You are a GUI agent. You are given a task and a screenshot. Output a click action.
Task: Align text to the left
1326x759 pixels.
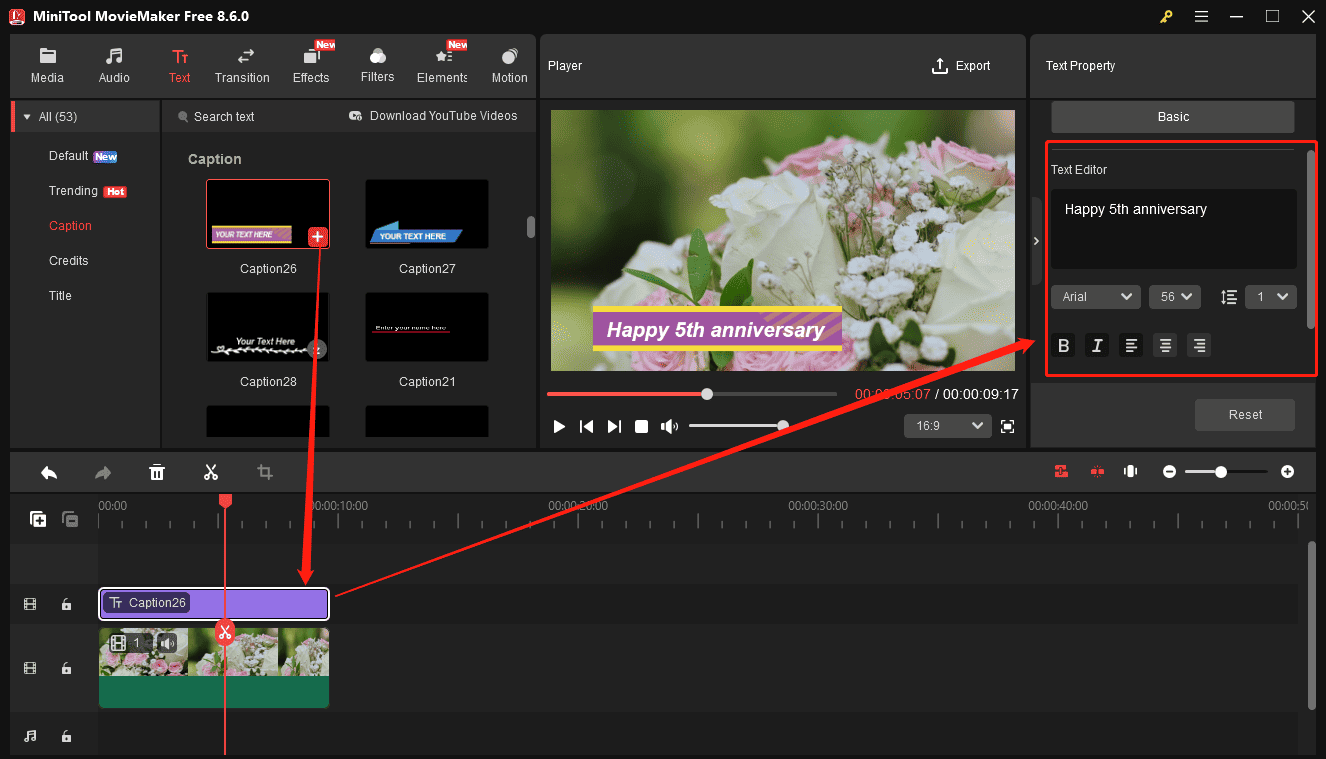pyautogui.click(x=1131, y=346)
